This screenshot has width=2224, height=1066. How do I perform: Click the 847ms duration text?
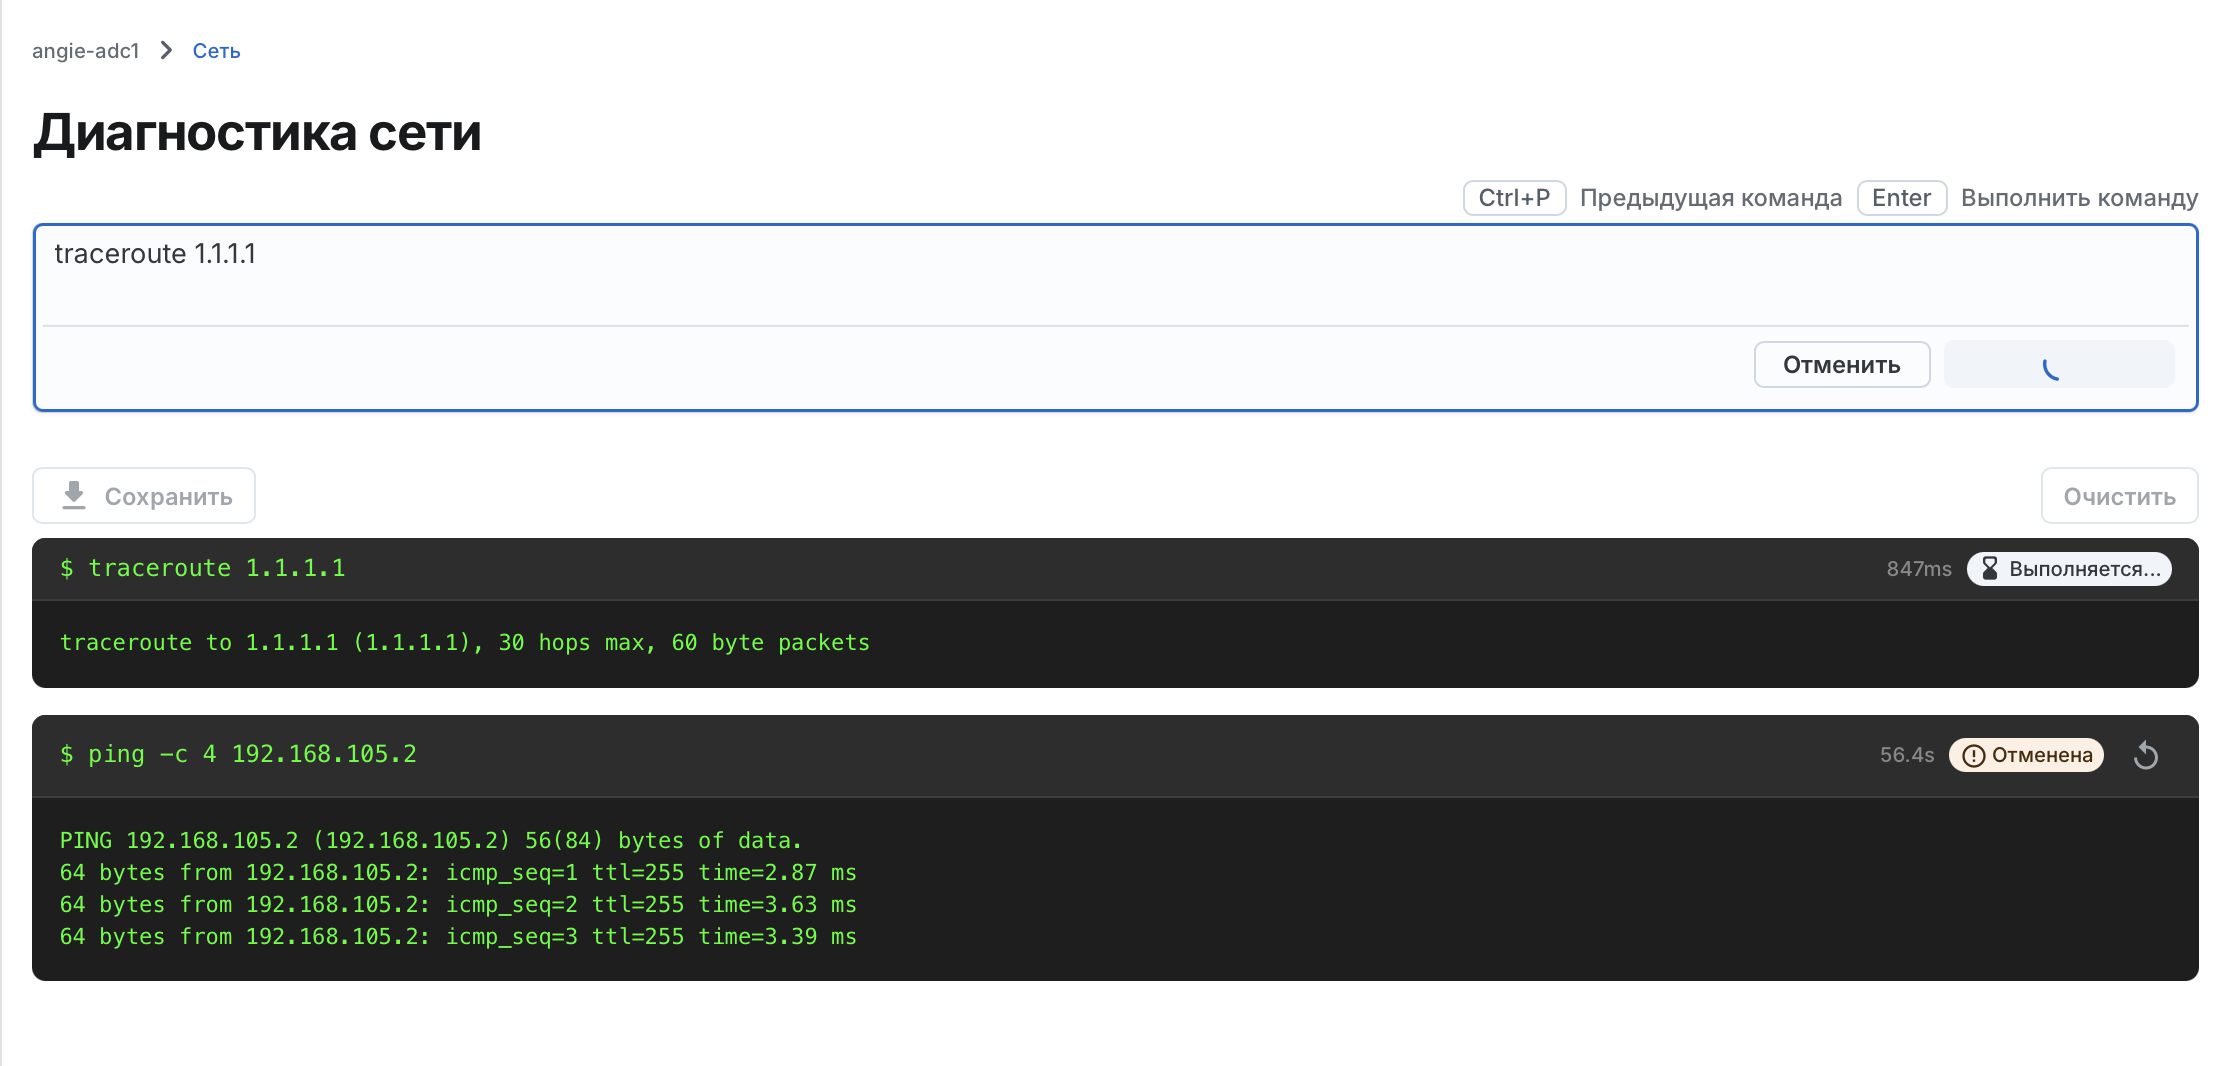click(x=1919, y=569)
